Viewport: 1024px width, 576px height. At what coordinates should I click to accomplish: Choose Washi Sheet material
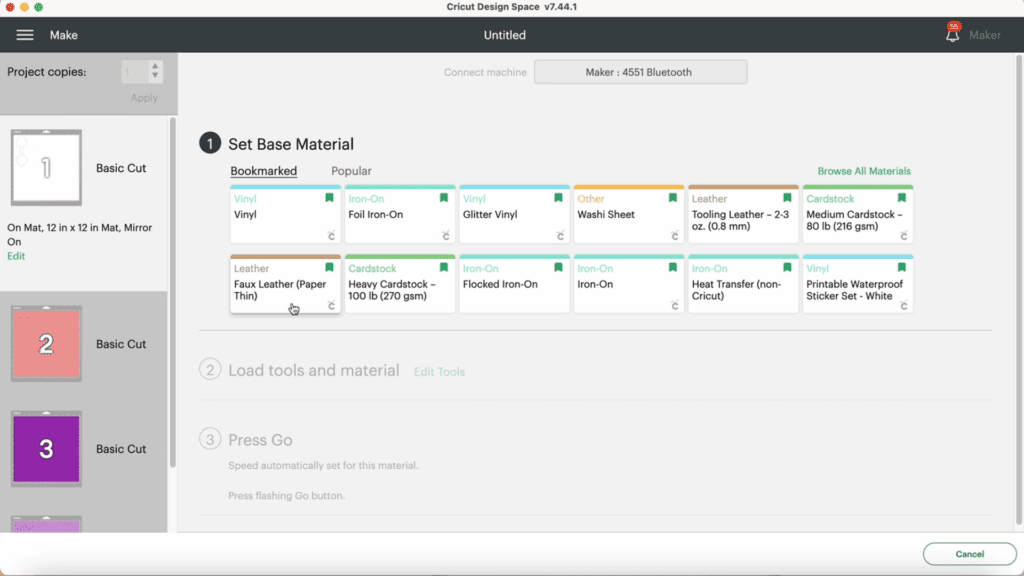(628, 214)
